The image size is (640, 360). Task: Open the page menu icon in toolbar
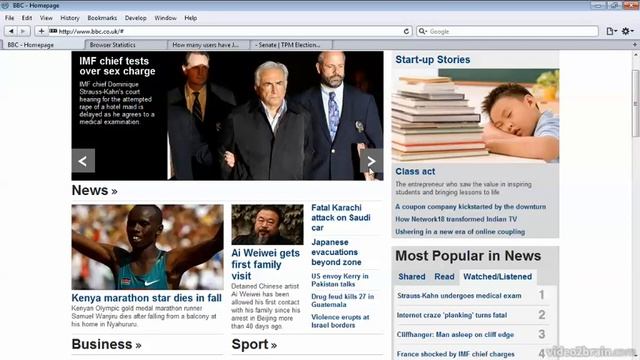click(611, 31)
